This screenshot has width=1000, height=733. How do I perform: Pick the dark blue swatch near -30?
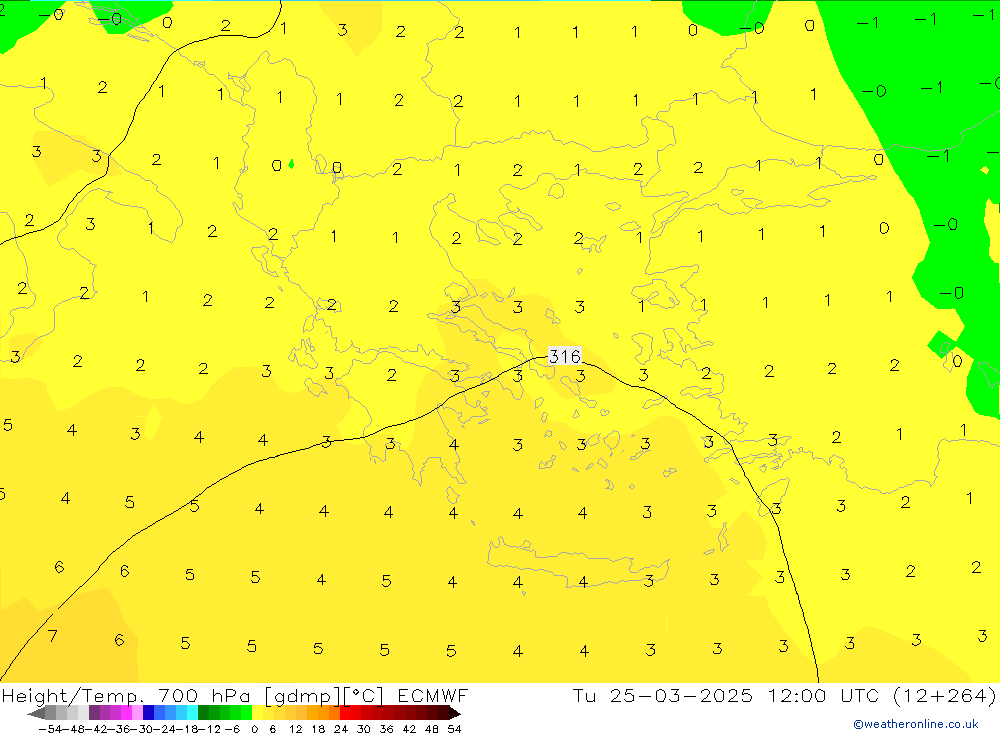pos(149,713)
